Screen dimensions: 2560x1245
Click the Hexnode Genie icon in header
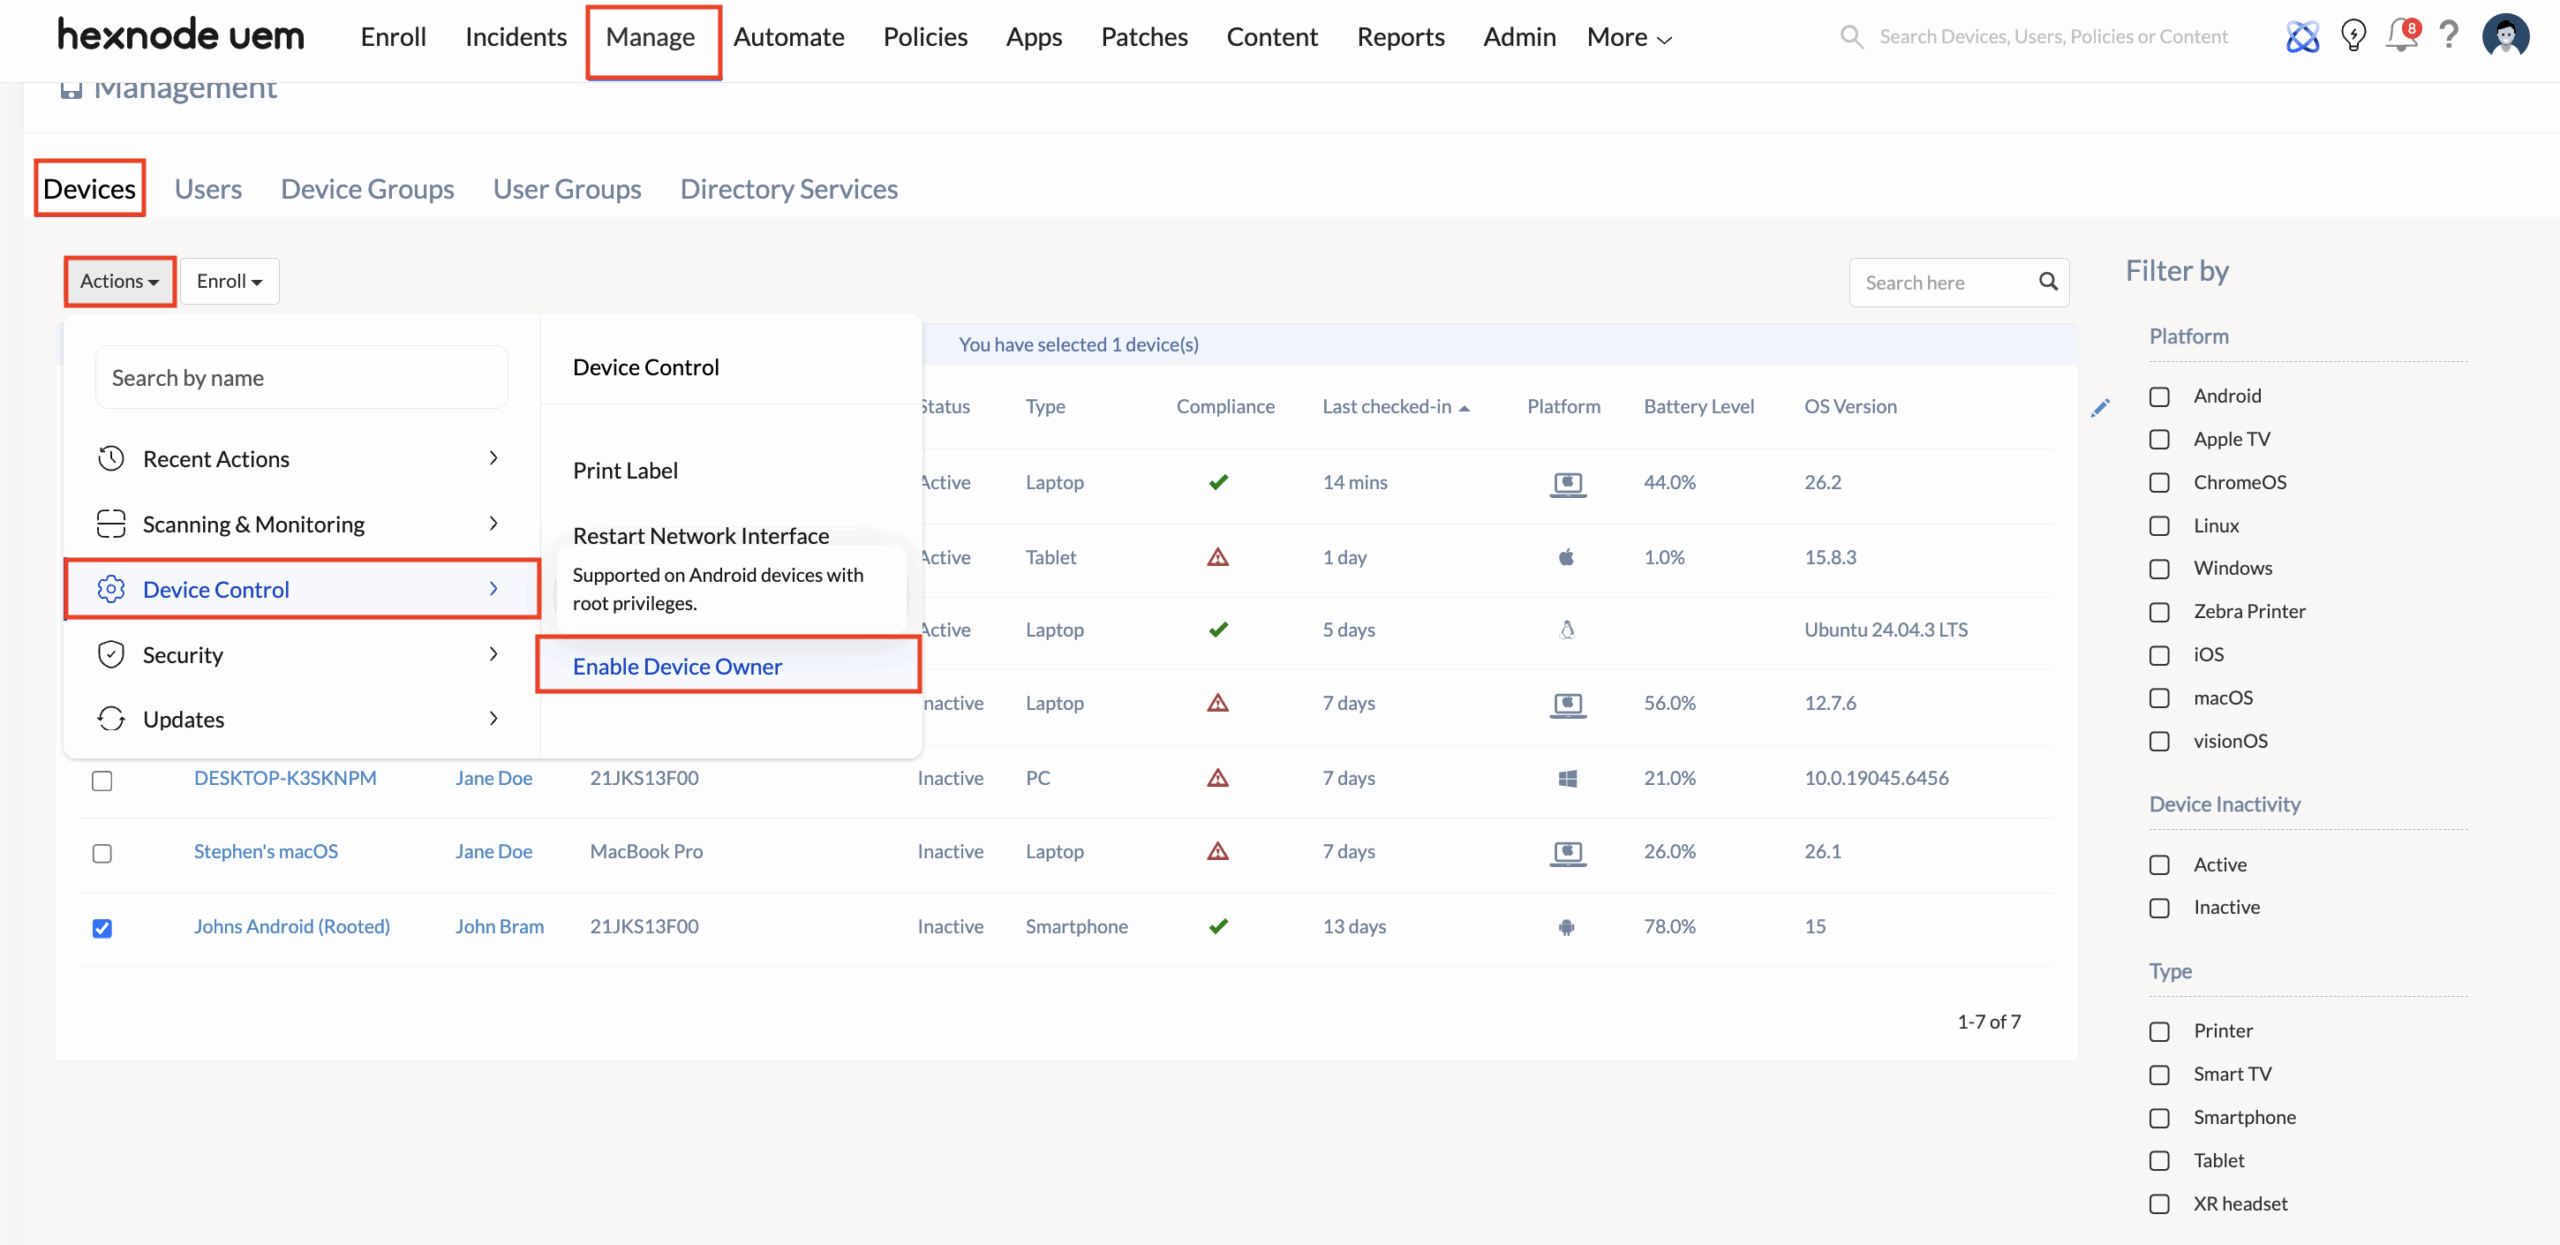[2302, 37]
